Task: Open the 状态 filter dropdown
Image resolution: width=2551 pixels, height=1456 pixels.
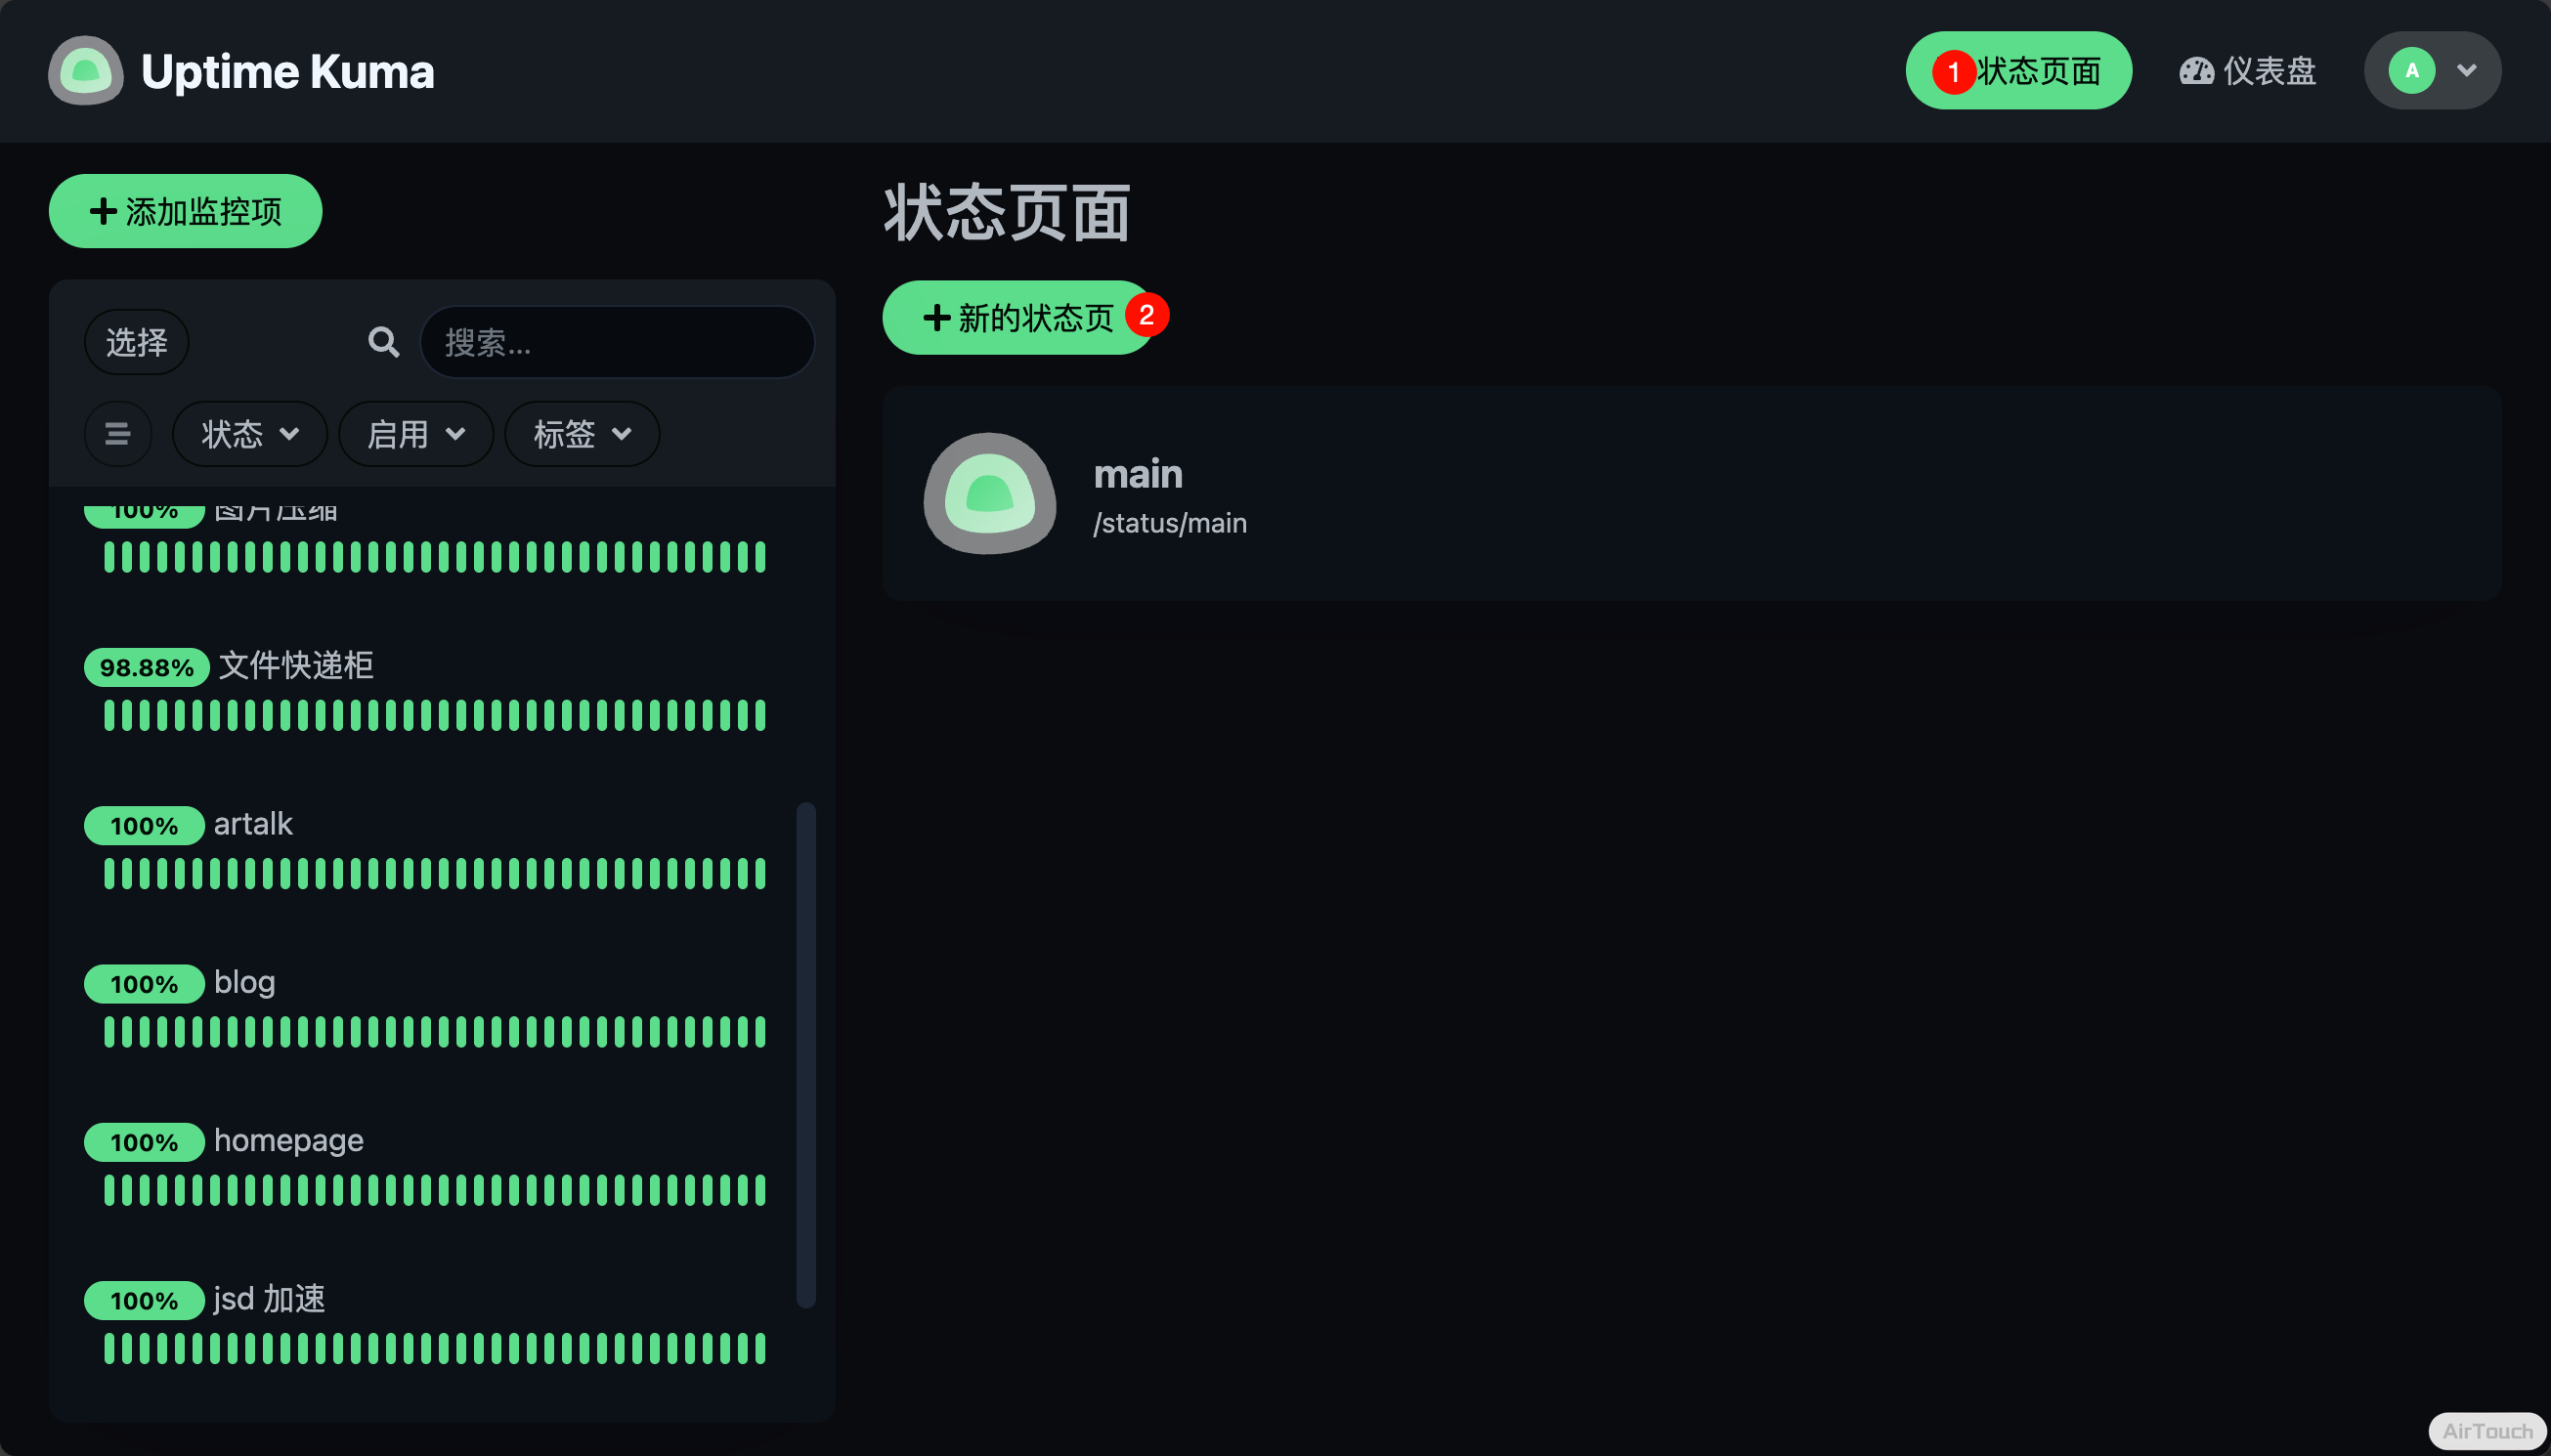Action: (x=249, y=434)
